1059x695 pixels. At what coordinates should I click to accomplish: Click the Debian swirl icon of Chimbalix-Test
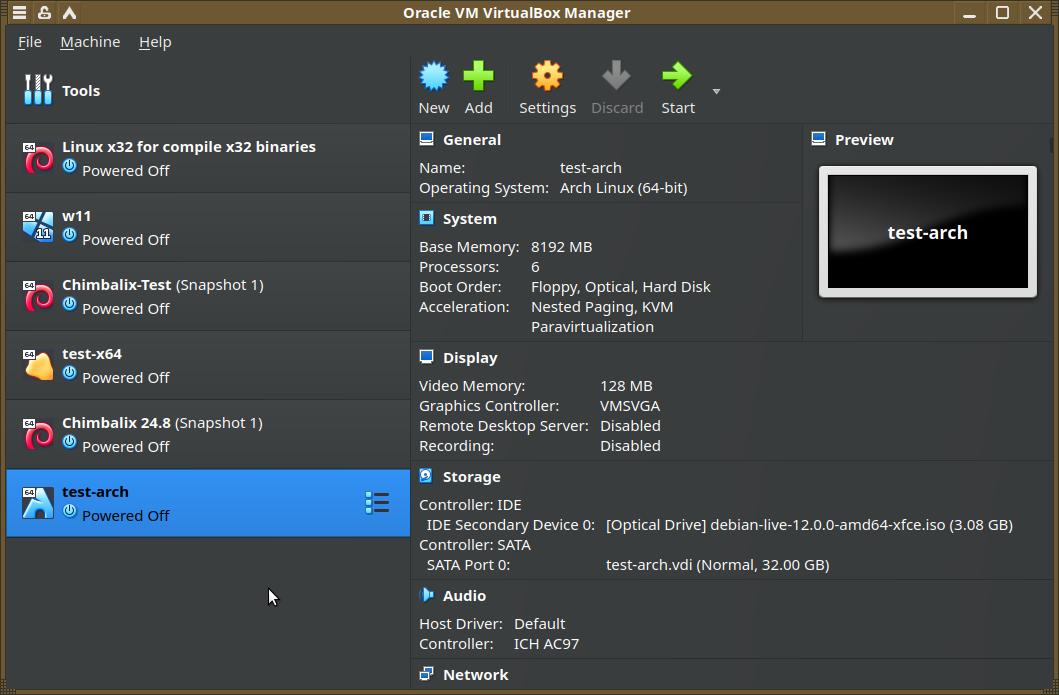coord(38,297)
